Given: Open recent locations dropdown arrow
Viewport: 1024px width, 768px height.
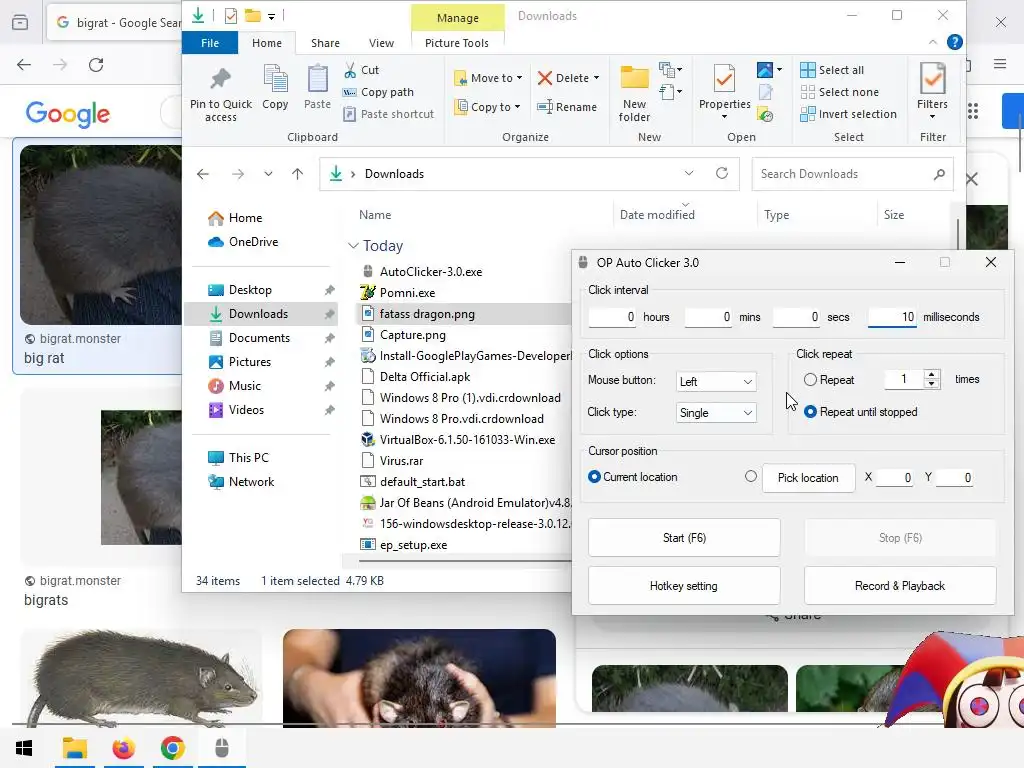Looking at the screenshot, I should (x=268, y=174).
